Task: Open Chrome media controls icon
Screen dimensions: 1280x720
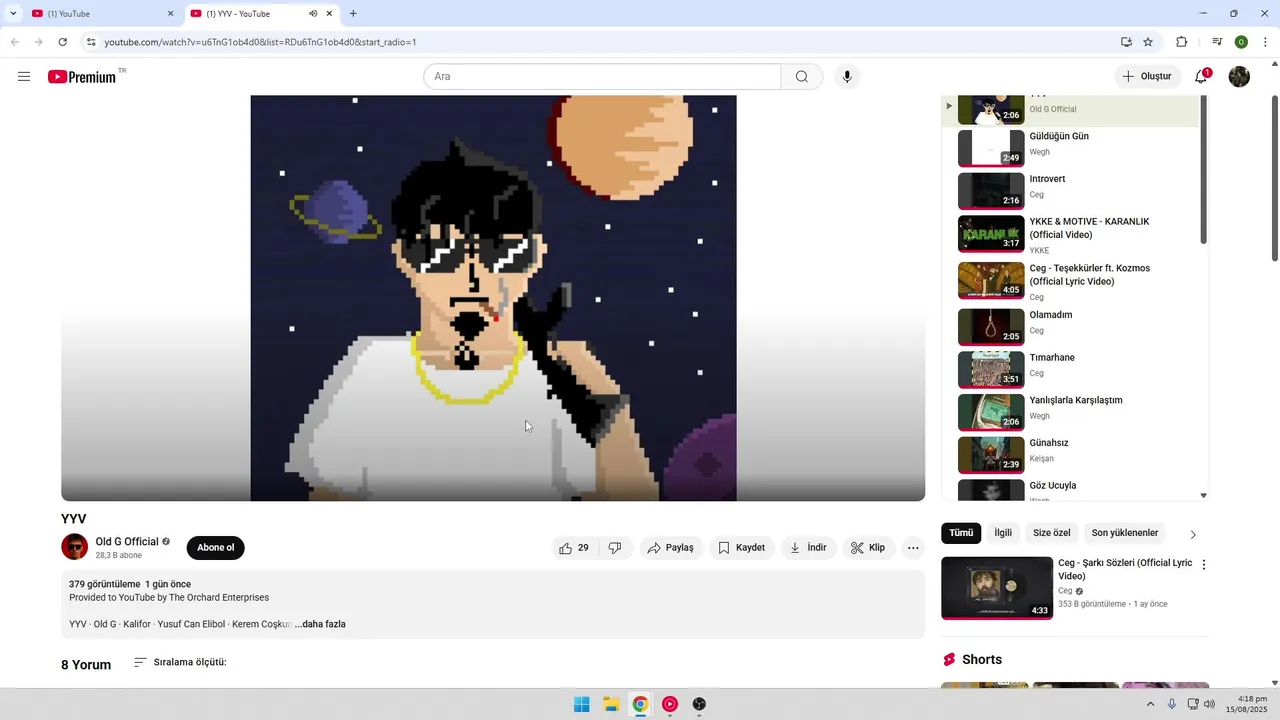Action: pyautogui.click(x=1217, y=42)
